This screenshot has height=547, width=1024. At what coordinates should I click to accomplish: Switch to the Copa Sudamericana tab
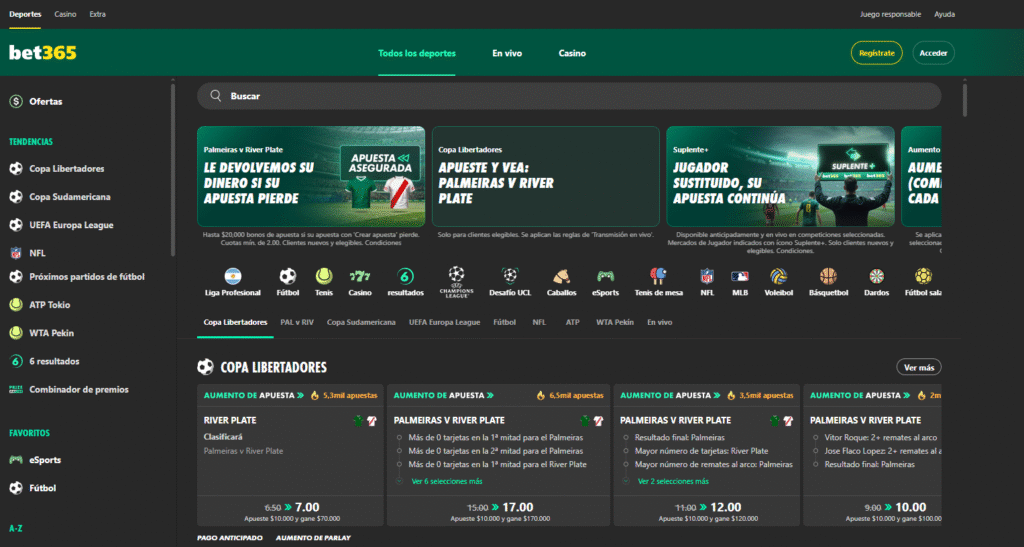point(361,322)
